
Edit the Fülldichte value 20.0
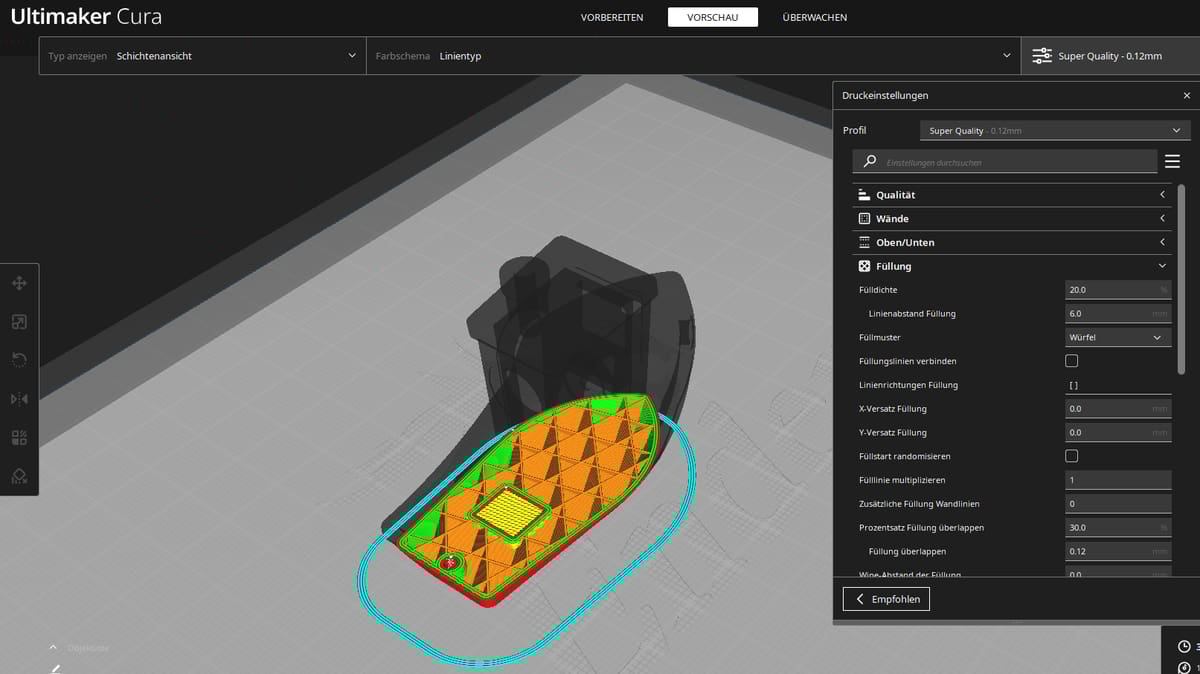pos(1118,290)
